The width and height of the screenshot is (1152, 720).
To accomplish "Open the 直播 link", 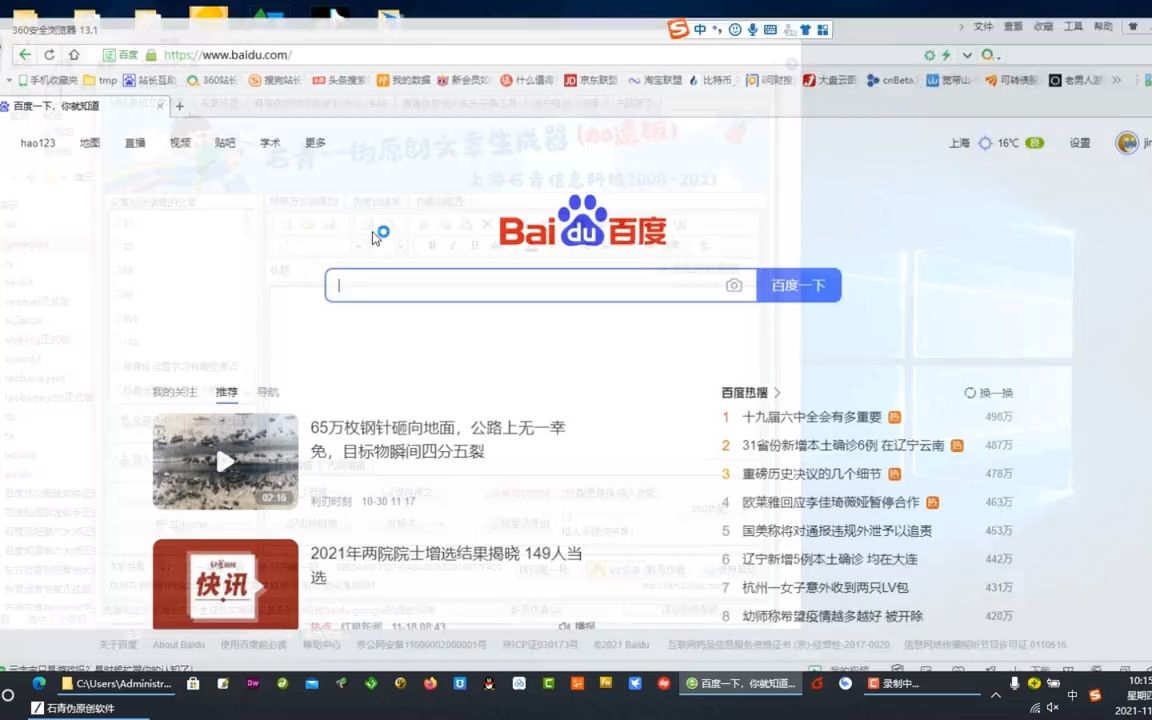I will coord(135,143).
